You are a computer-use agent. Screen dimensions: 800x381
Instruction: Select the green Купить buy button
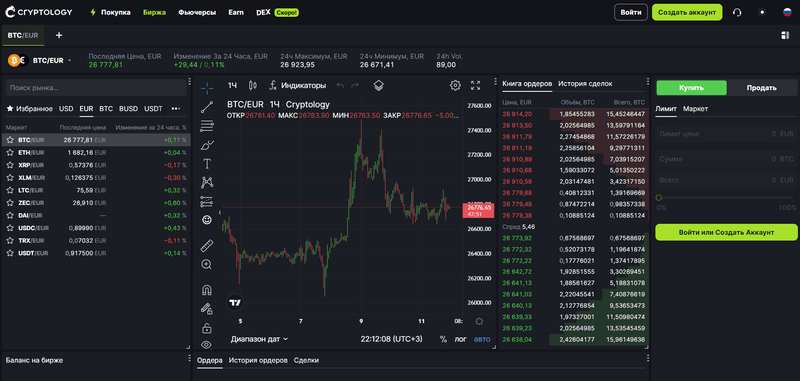tap(691, 88)
